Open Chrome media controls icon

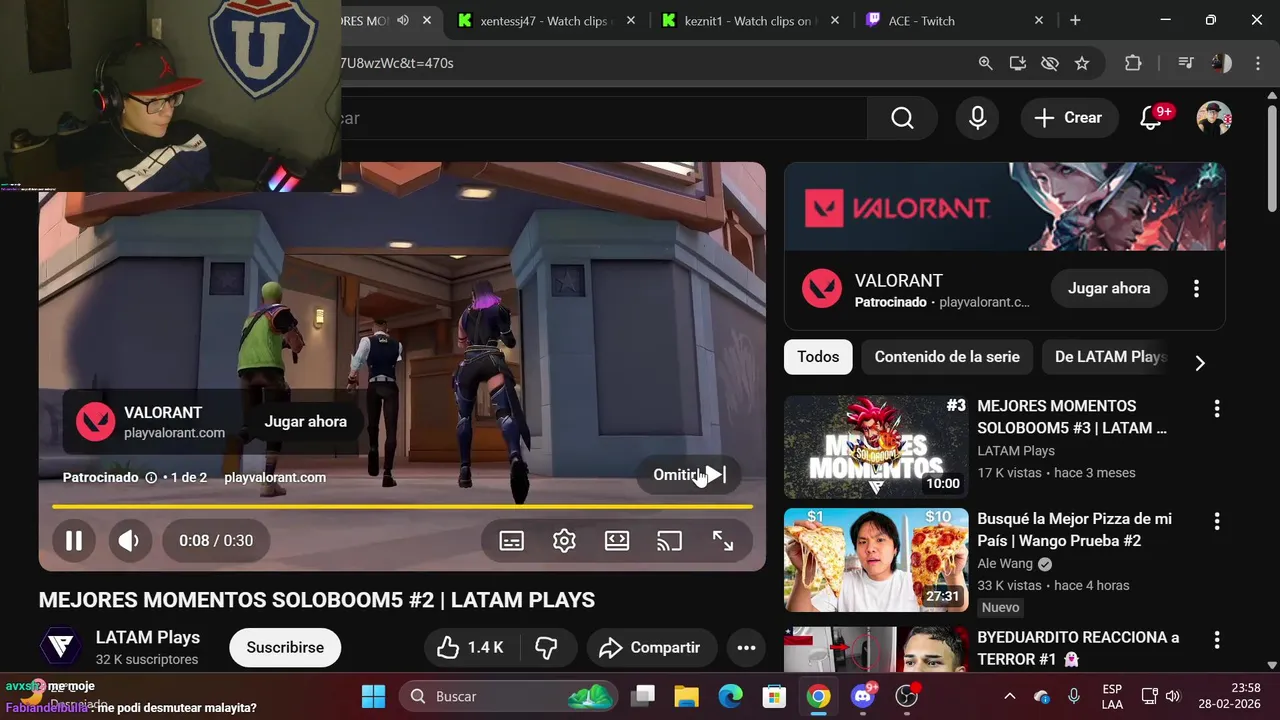(x=1186, y=63)
